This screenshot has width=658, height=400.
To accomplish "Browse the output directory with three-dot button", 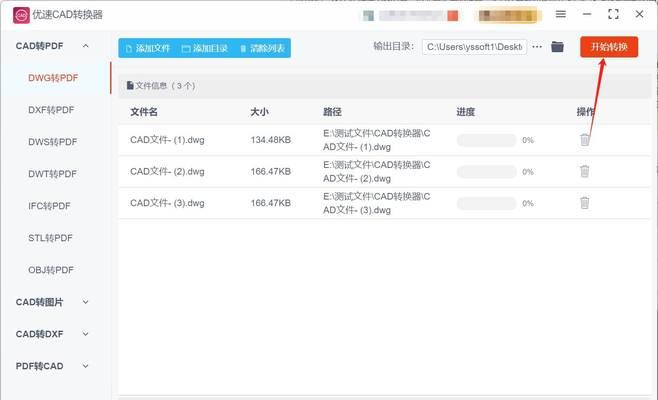I will [537, 47].
